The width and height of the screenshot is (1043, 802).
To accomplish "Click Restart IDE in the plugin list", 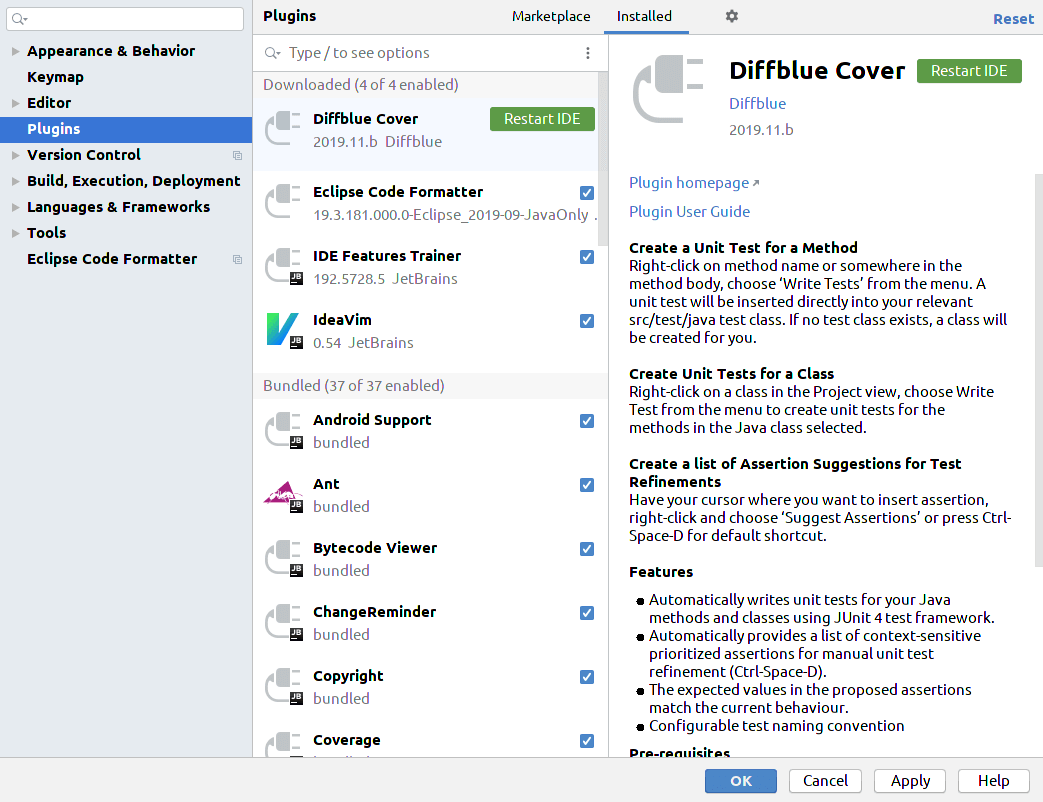I will 542,119.
